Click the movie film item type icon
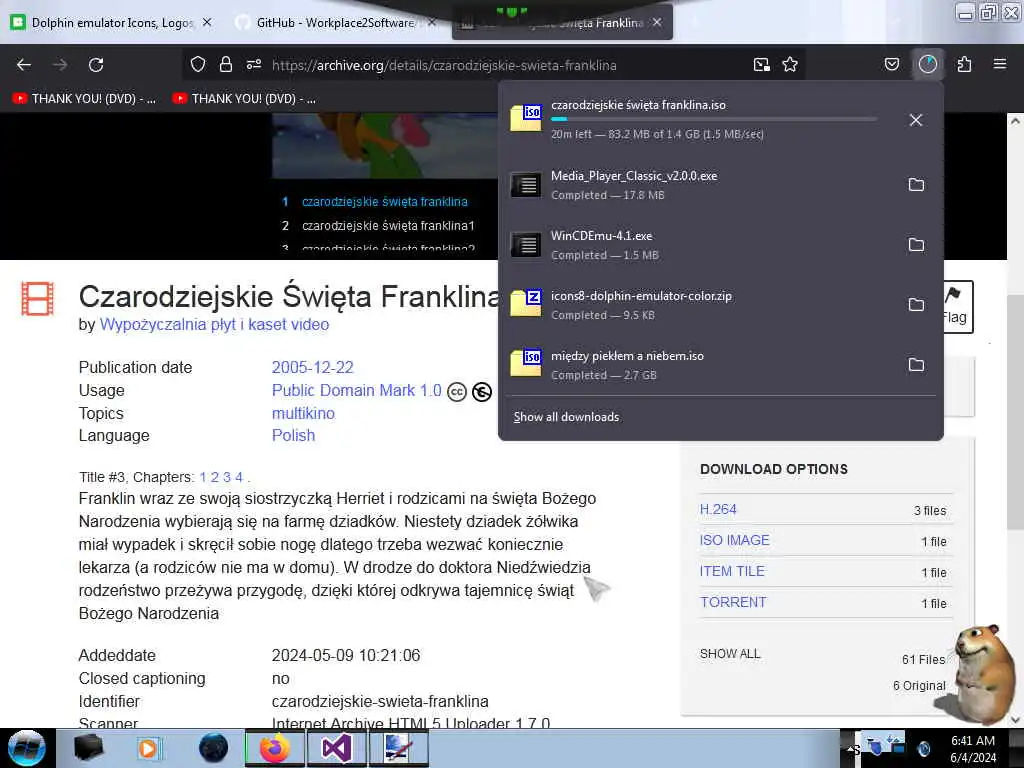This screenshot has width=1024, height=768. tap(37, 298)
